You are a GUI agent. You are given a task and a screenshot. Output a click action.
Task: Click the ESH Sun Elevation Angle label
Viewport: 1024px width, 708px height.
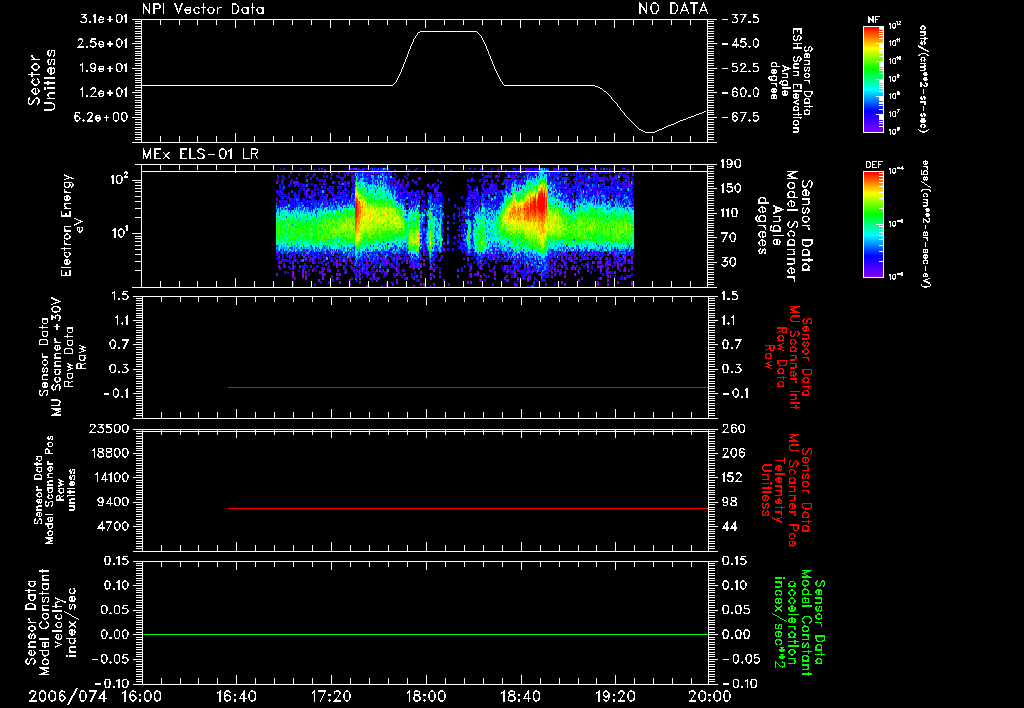(790, 80)
